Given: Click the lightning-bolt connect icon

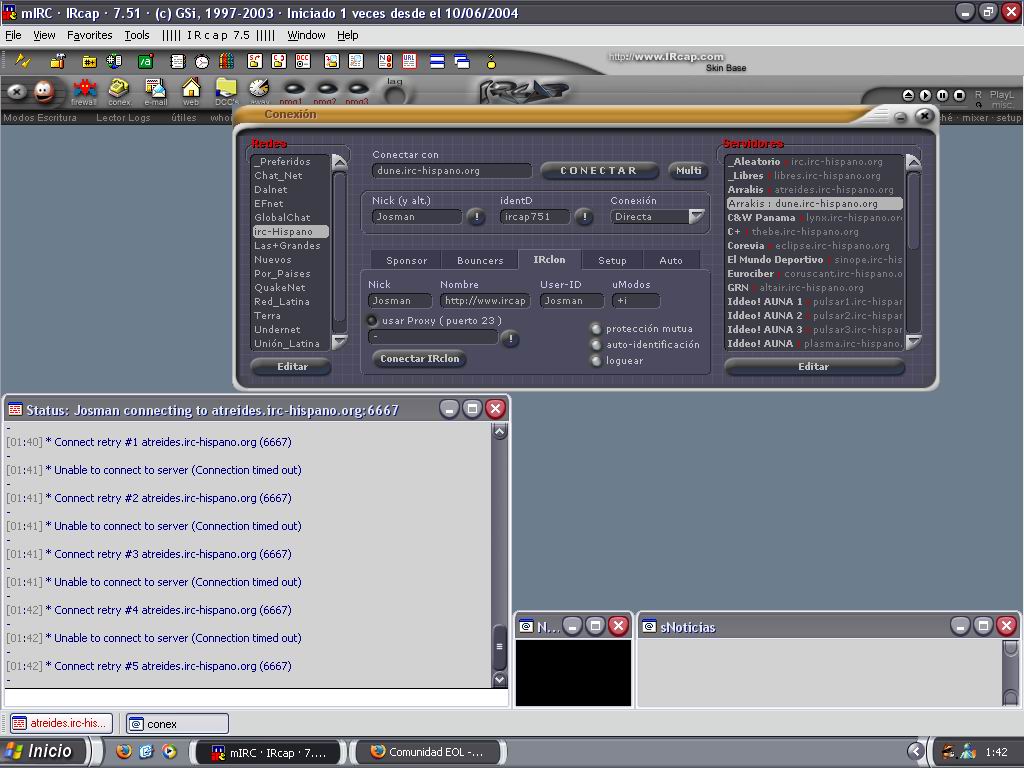Looking at the screenshot, I should (x=23, y=61).
